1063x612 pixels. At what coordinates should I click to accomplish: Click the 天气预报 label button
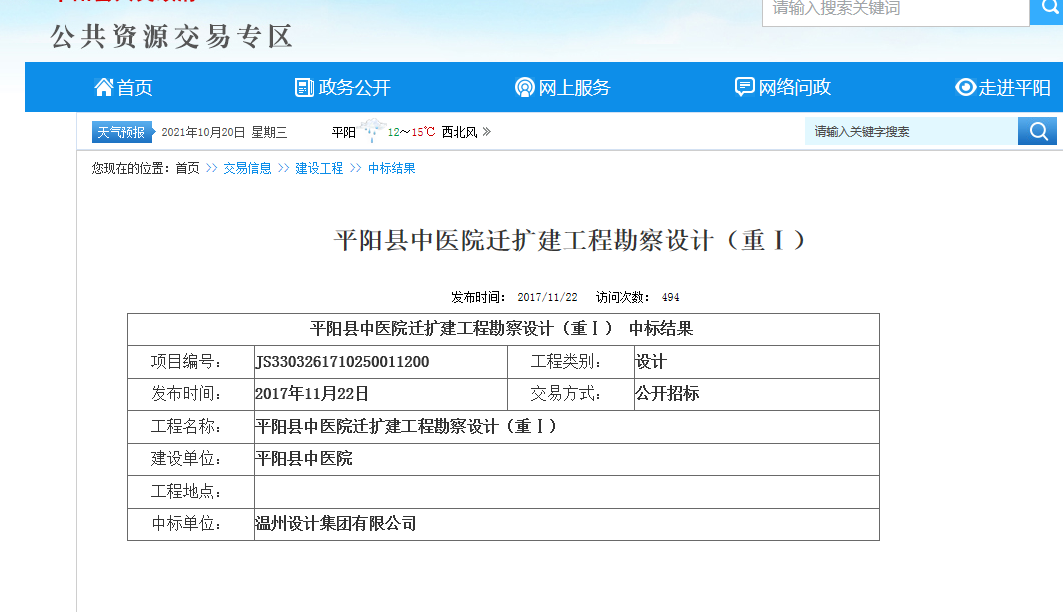tap(121, 132)
